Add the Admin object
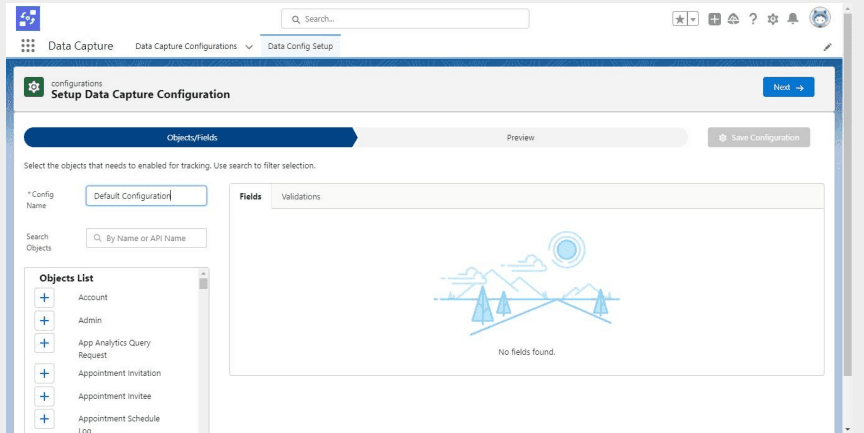This screenshot has width=864, height=433. pyautogui.click(x=45, y=321)
